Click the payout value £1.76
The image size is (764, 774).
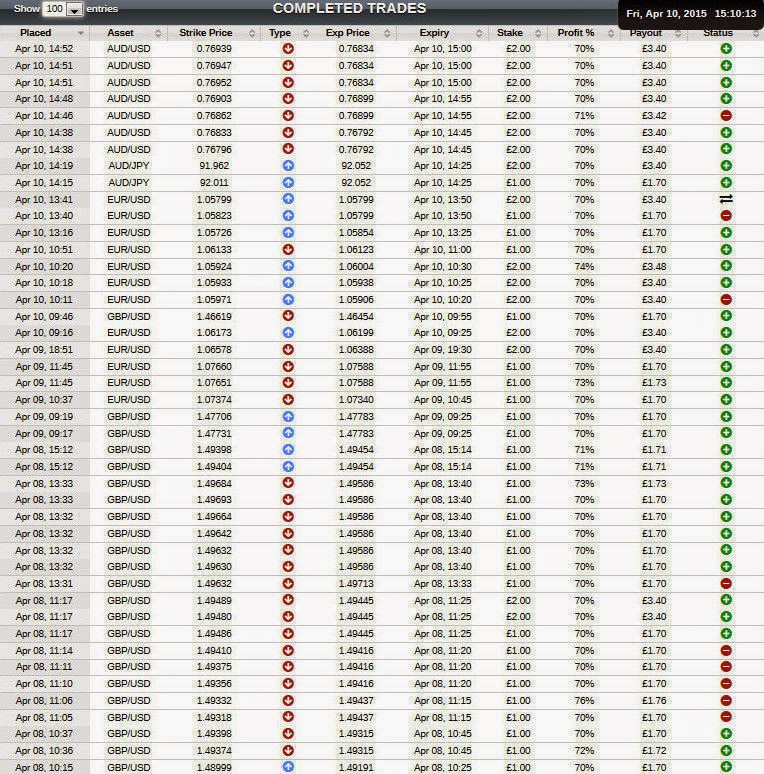(x=654, y=700)
